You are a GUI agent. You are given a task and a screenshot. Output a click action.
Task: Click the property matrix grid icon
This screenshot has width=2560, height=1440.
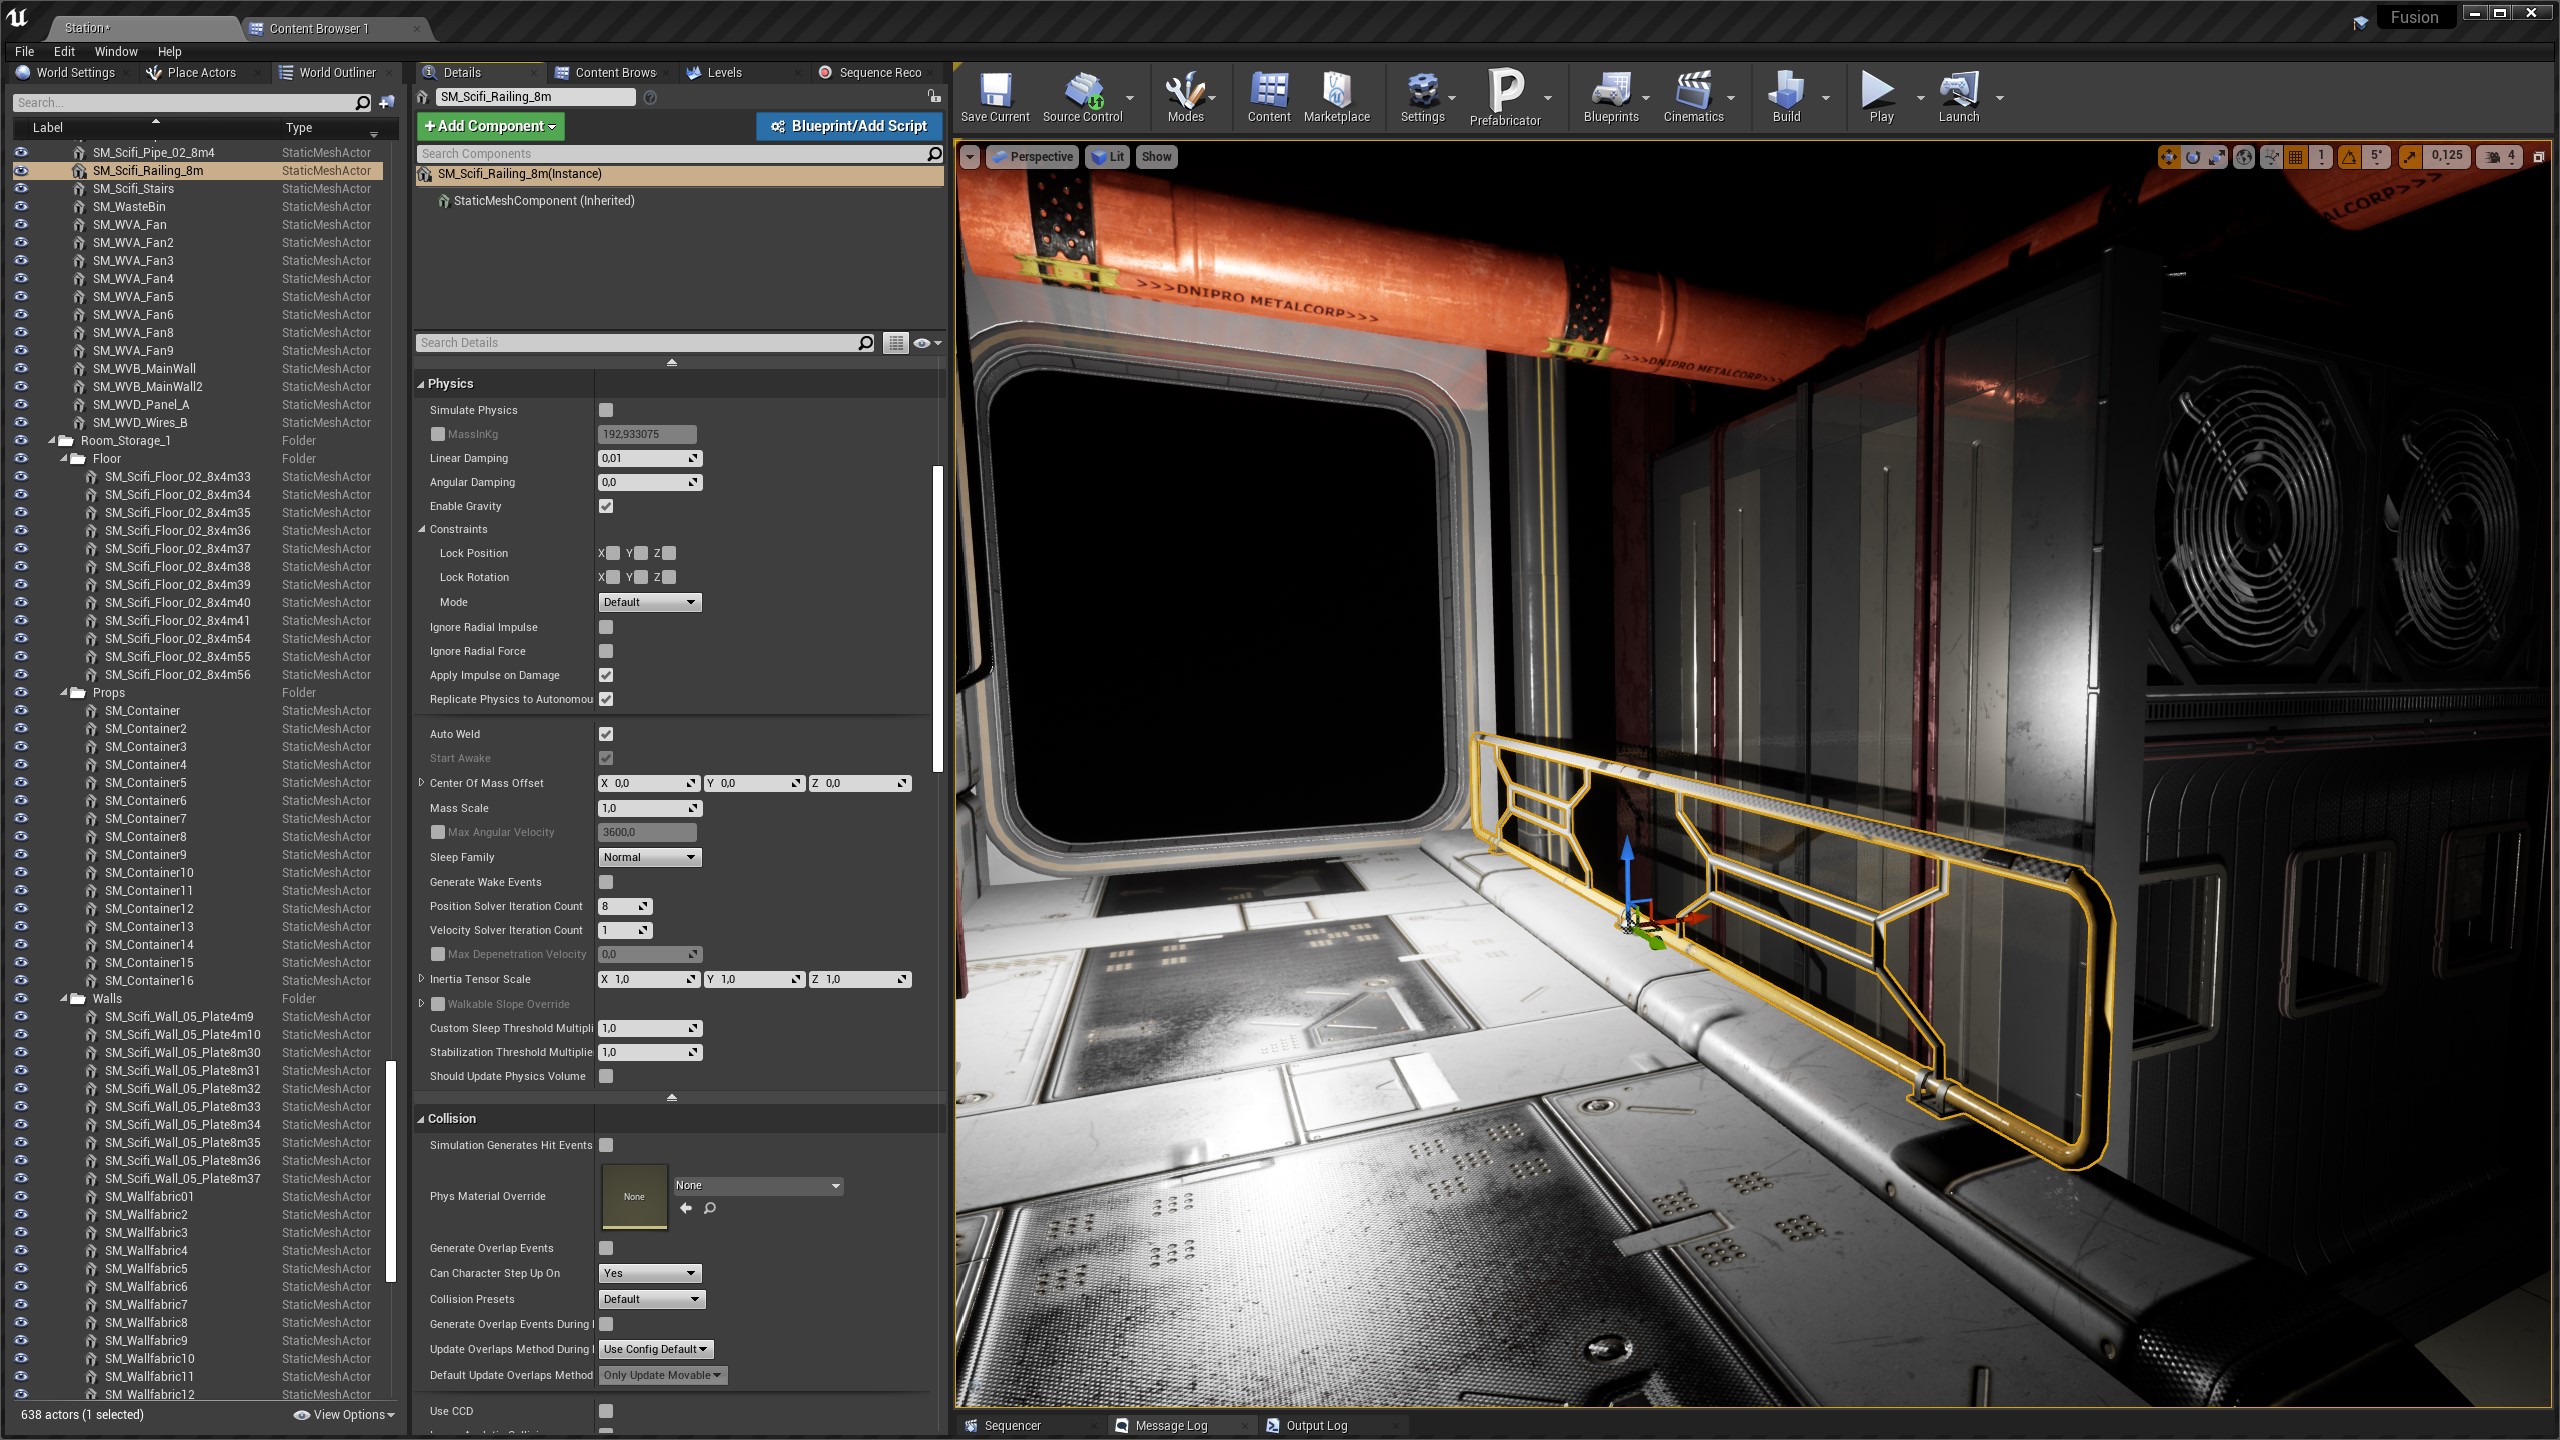point(895,343)
